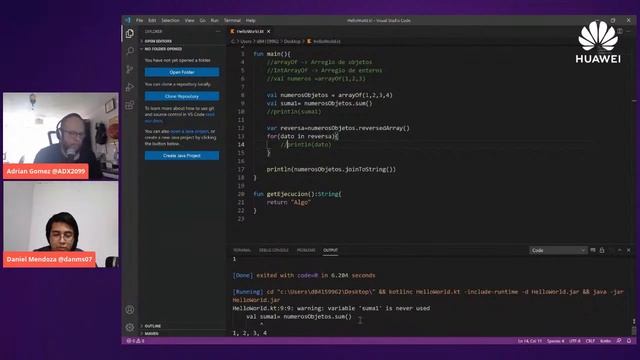Open the Search view in activity bar

(130, 51)
